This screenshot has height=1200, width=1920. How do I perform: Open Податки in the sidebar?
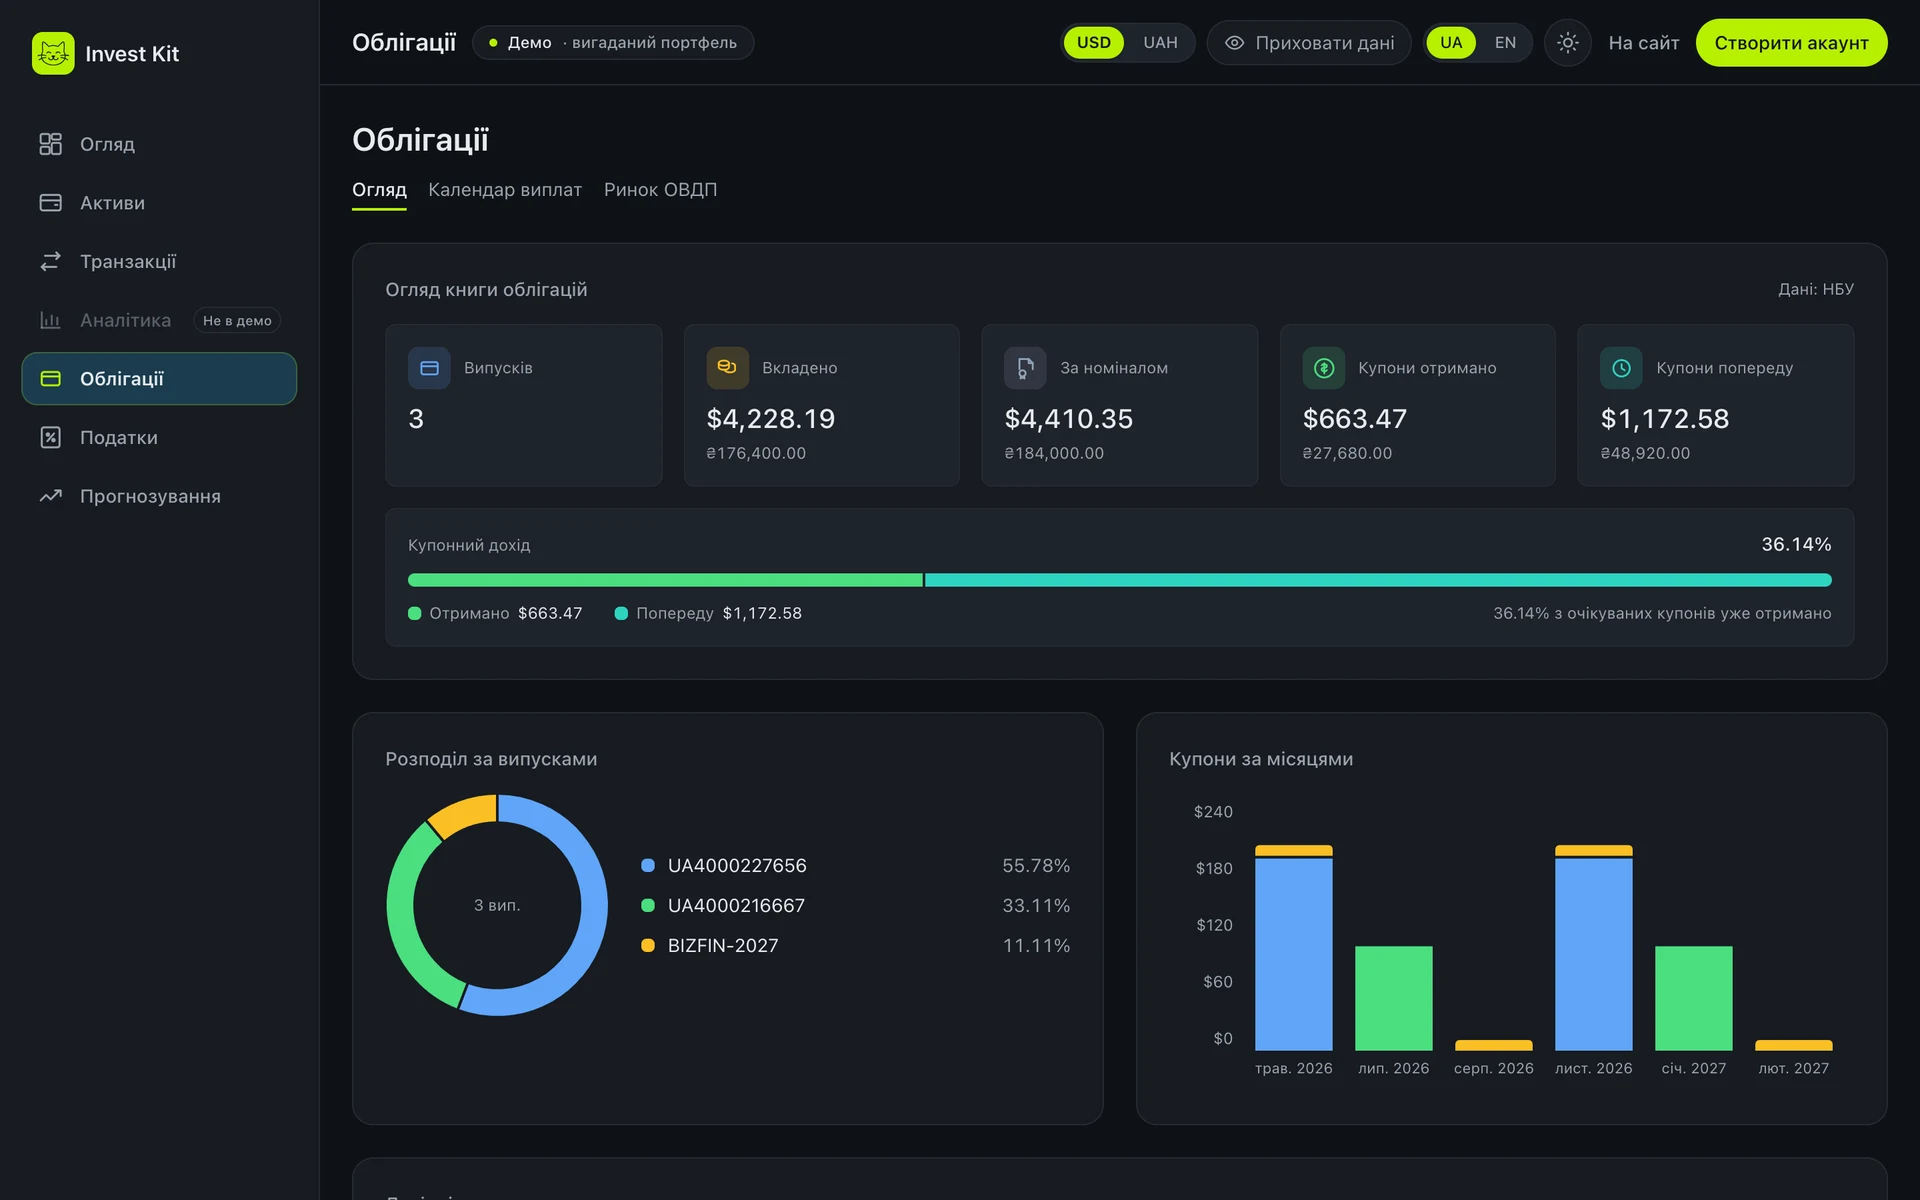tap(159, 437)
